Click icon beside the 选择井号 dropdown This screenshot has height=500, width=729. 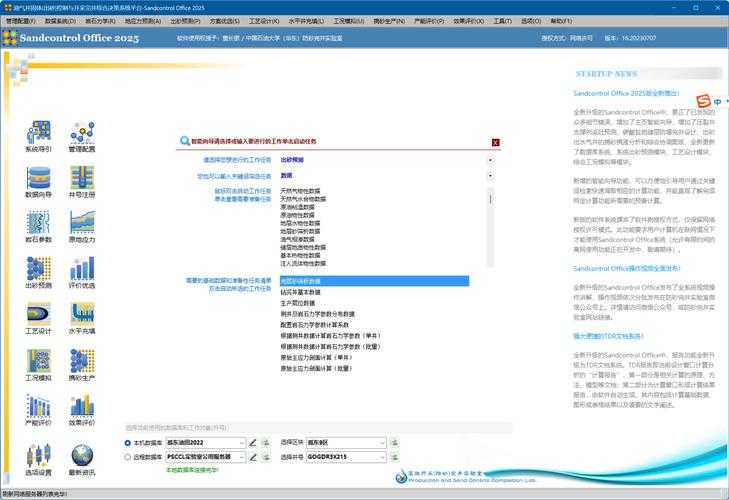point(394,457)
